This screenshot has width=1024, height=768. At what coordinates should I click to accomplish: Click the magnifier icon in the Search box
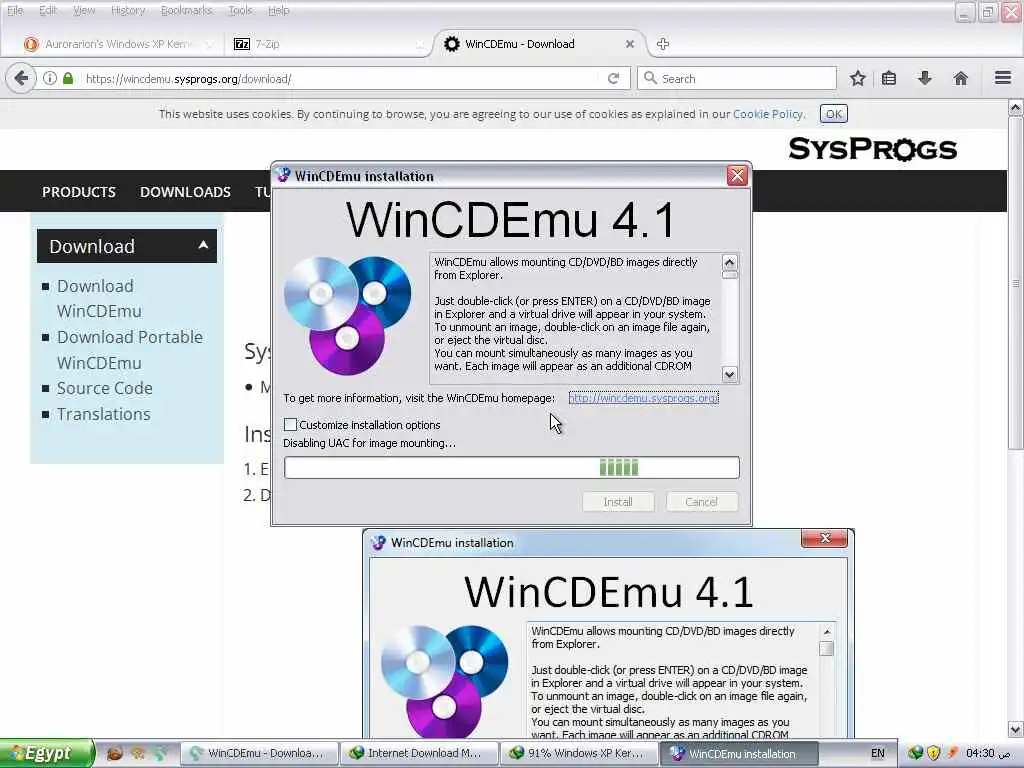[650, 78]
